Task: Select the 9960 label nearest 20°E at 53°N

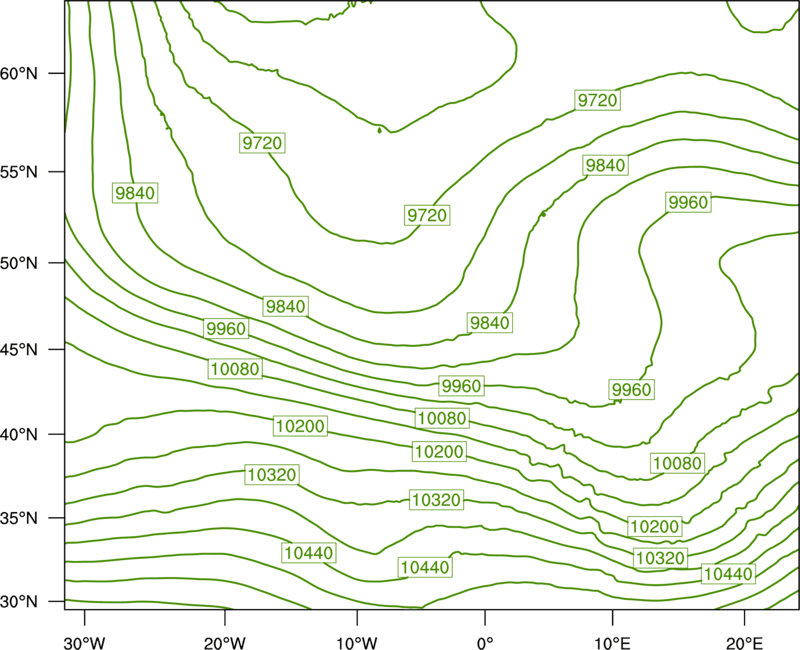Action: (688, 203)
